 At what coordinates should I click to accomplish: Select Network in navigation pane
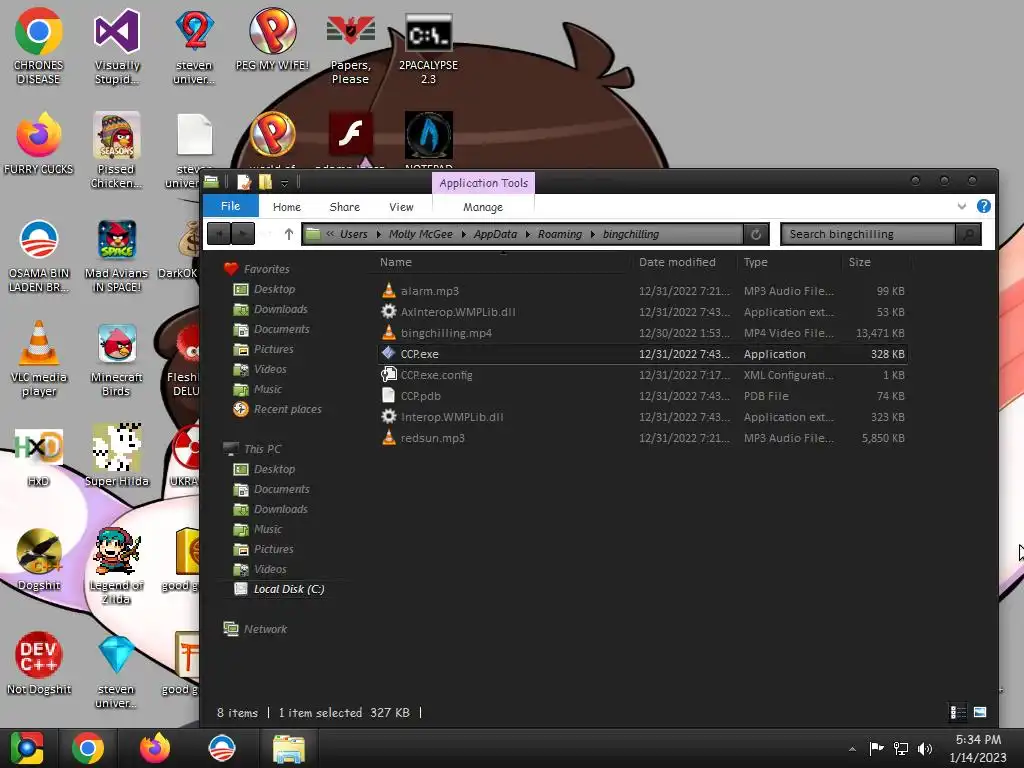(255, 629)
